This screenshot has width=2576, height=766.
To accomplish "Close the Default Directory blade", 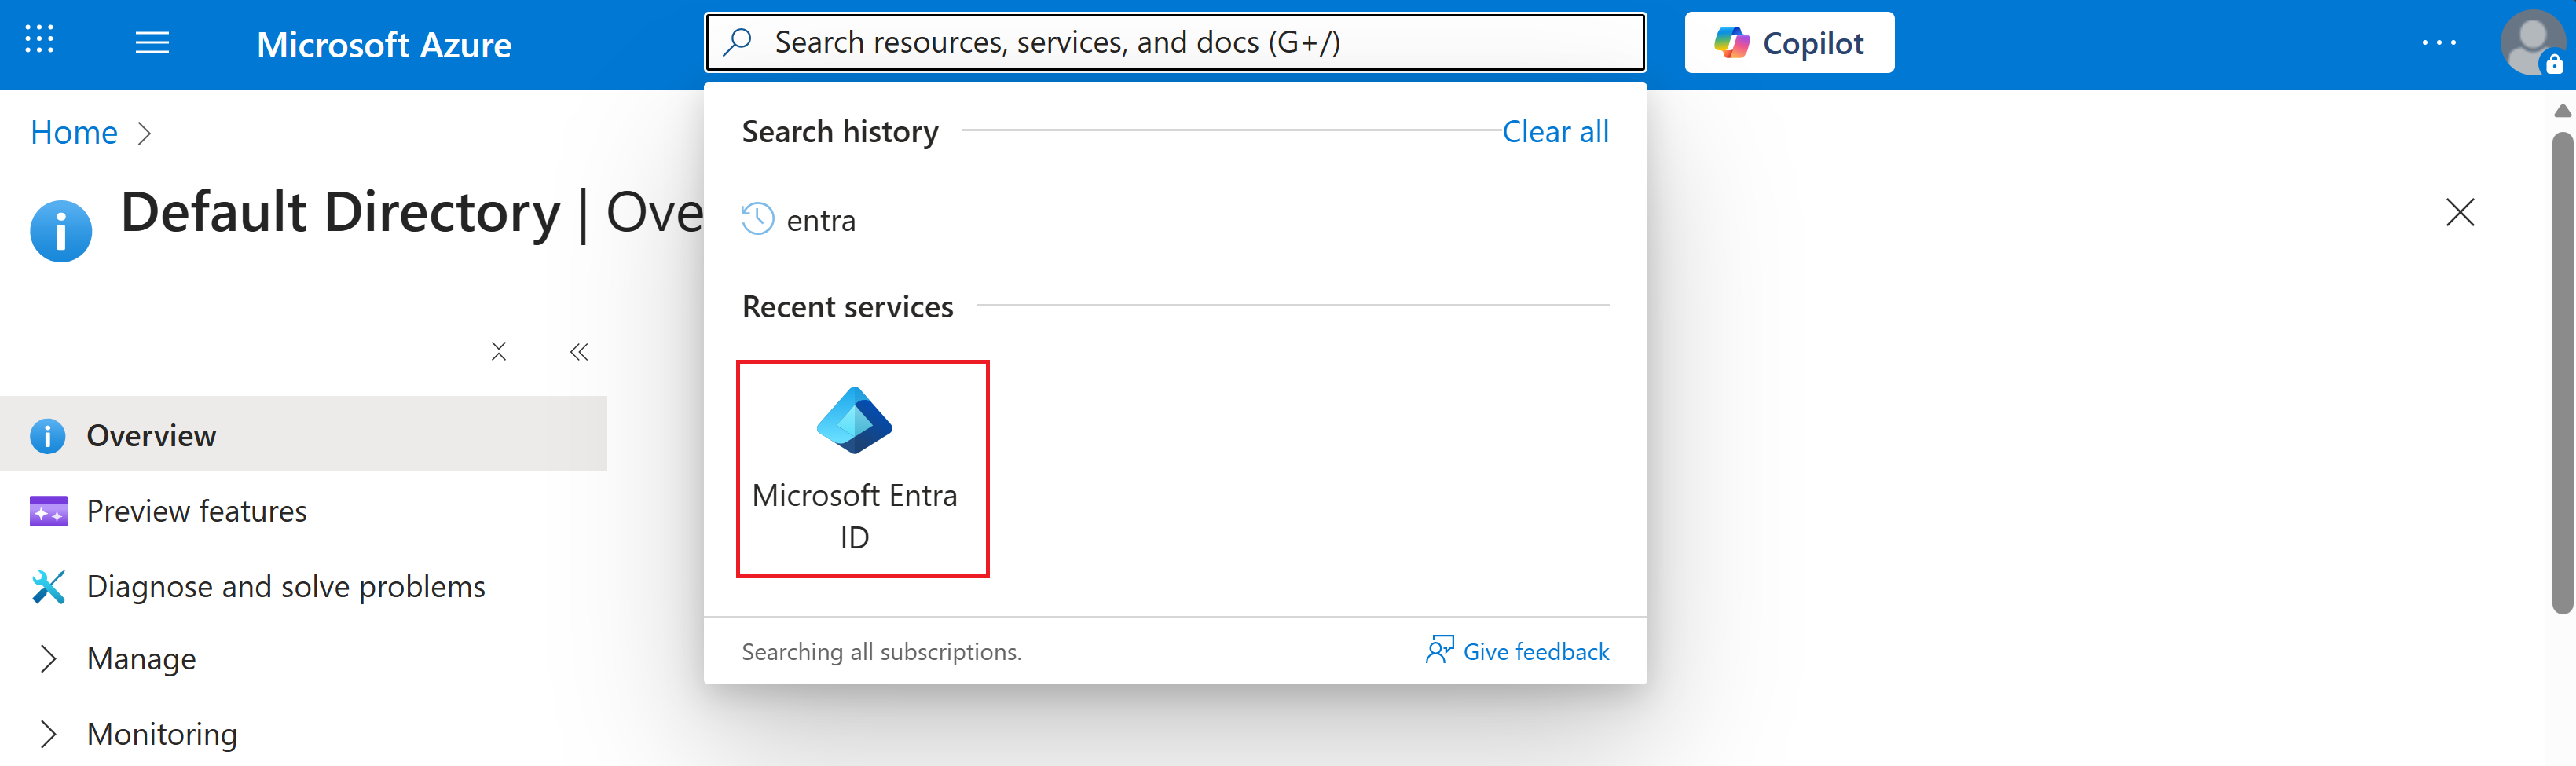I will click(x=2459, y=212).
